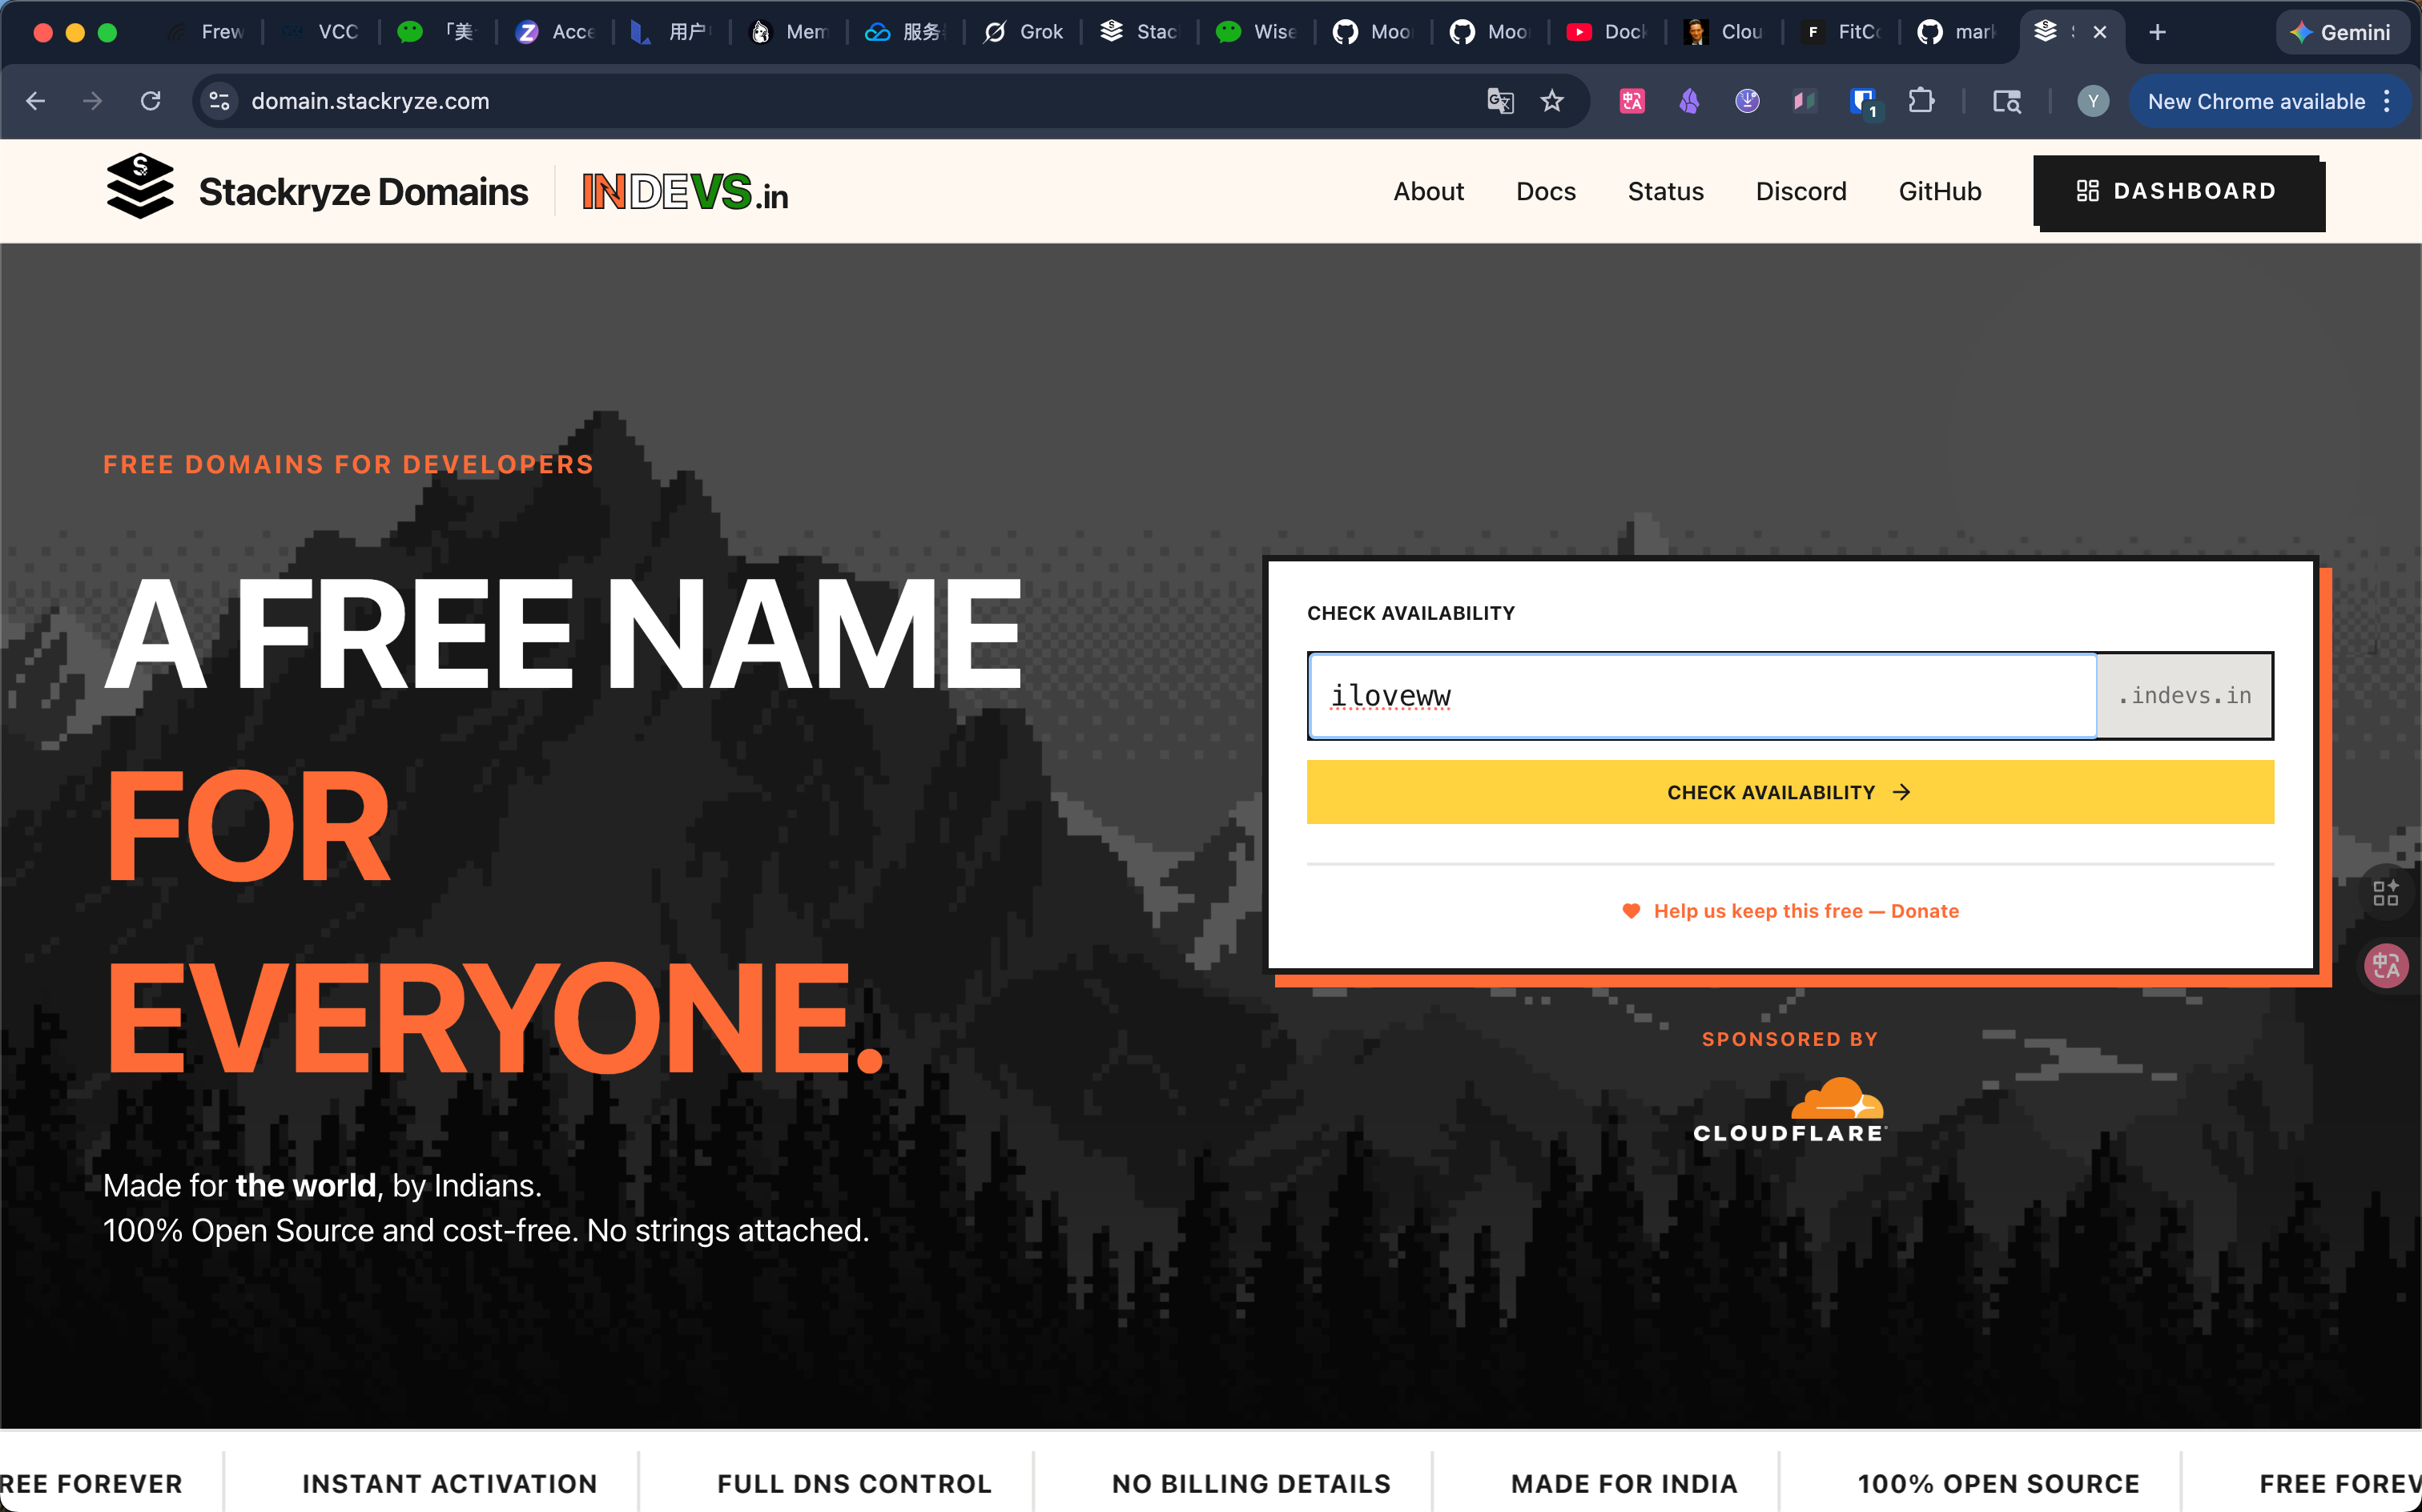Viewport: 2422px width, 1512px height.
Task: Click the user profile avatar Y
Action: 2093,101
